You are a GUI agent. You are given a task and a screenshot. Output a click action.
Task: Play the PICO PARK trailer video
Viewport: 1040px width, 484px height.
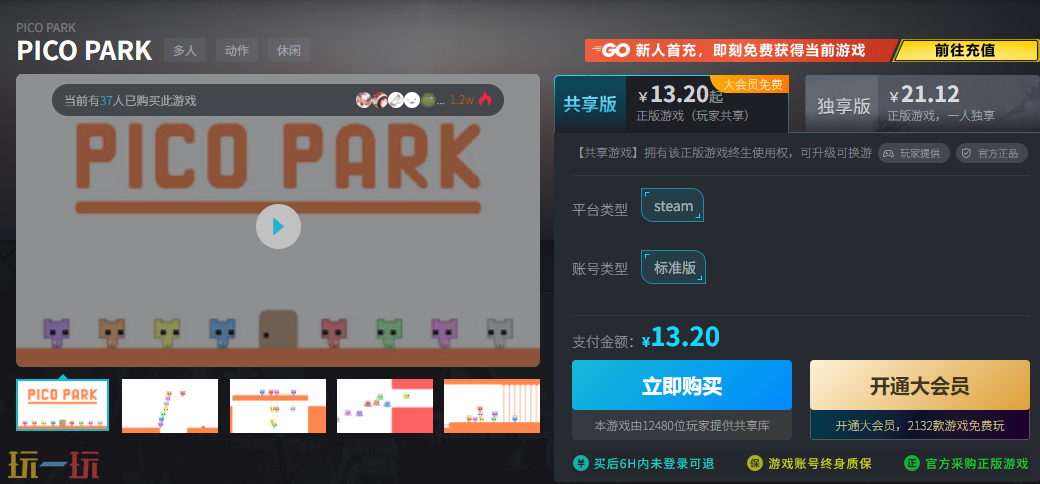(278, 227)
